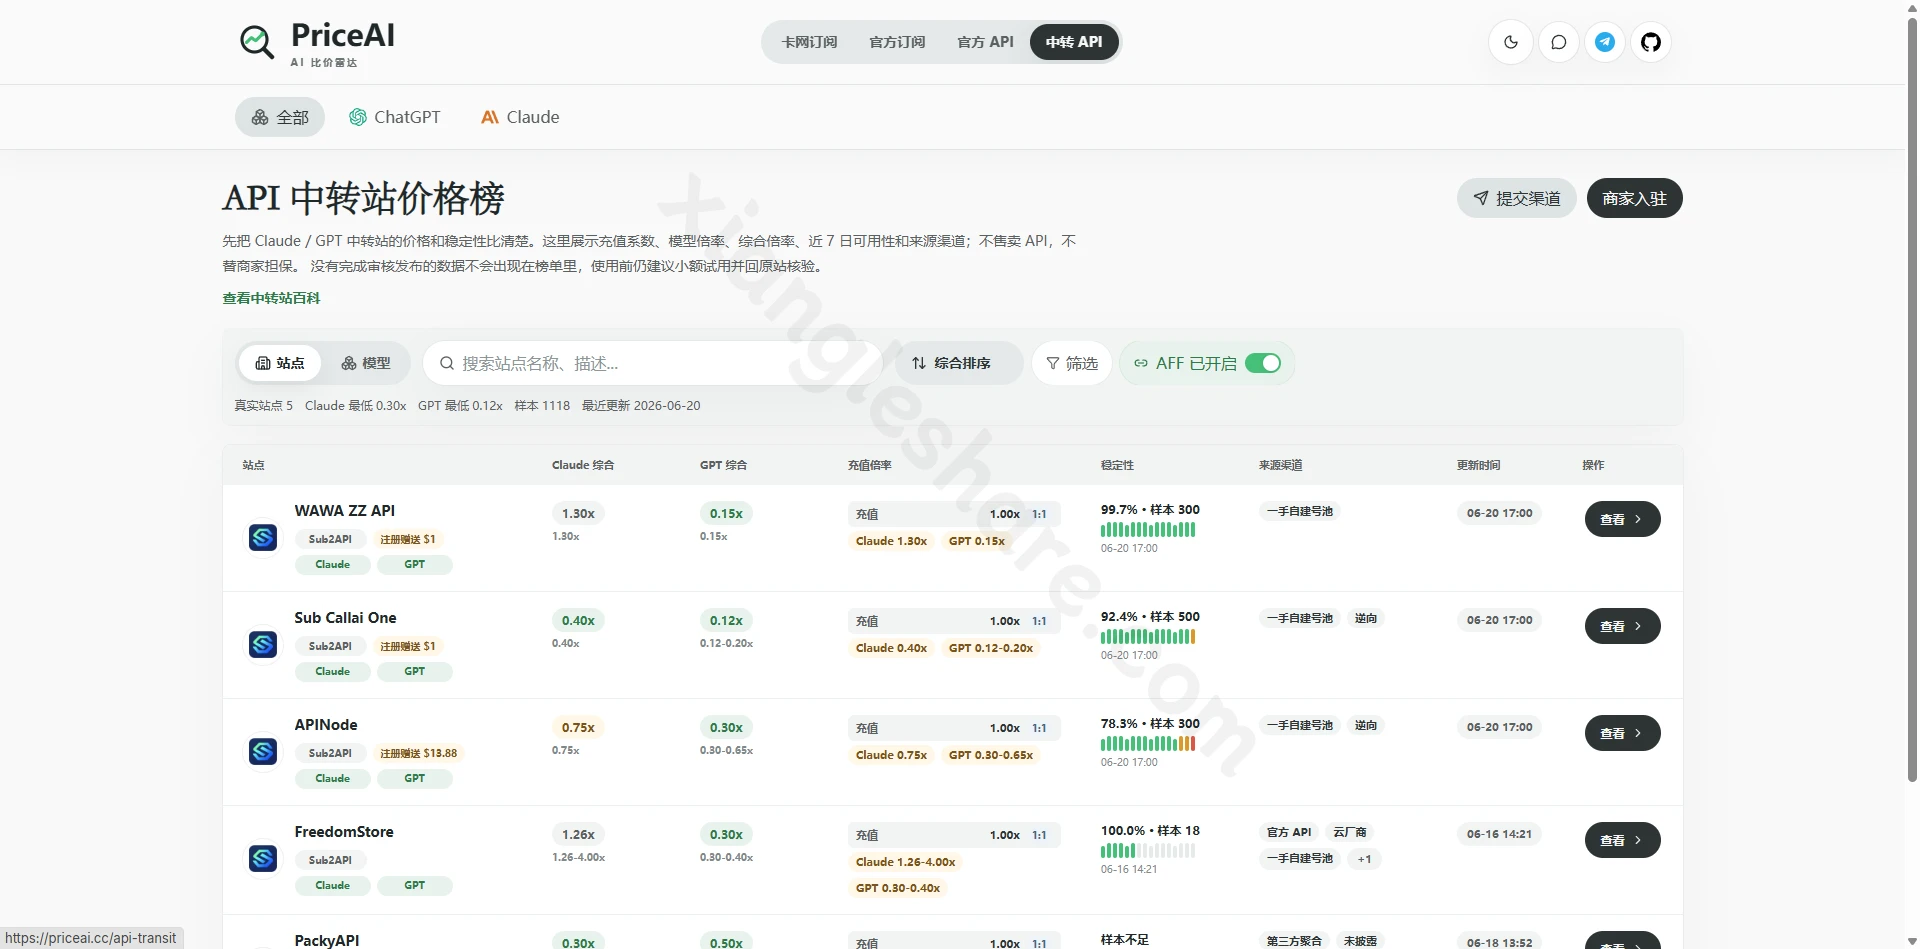This screenshot has height=949, width=1920.
Task: Click 查看 for WAWA ZZ API
Action: [x=1622, y=519]
